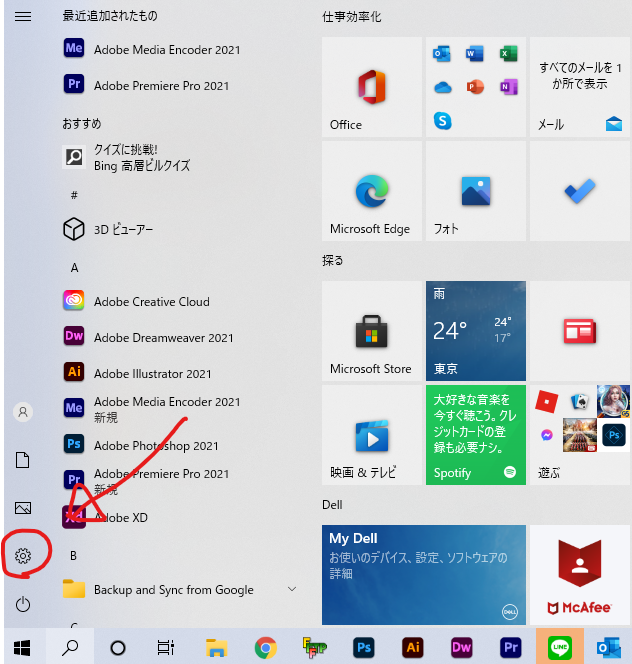
Task: Open LINE from taskbar
Action: coord(560,647)
